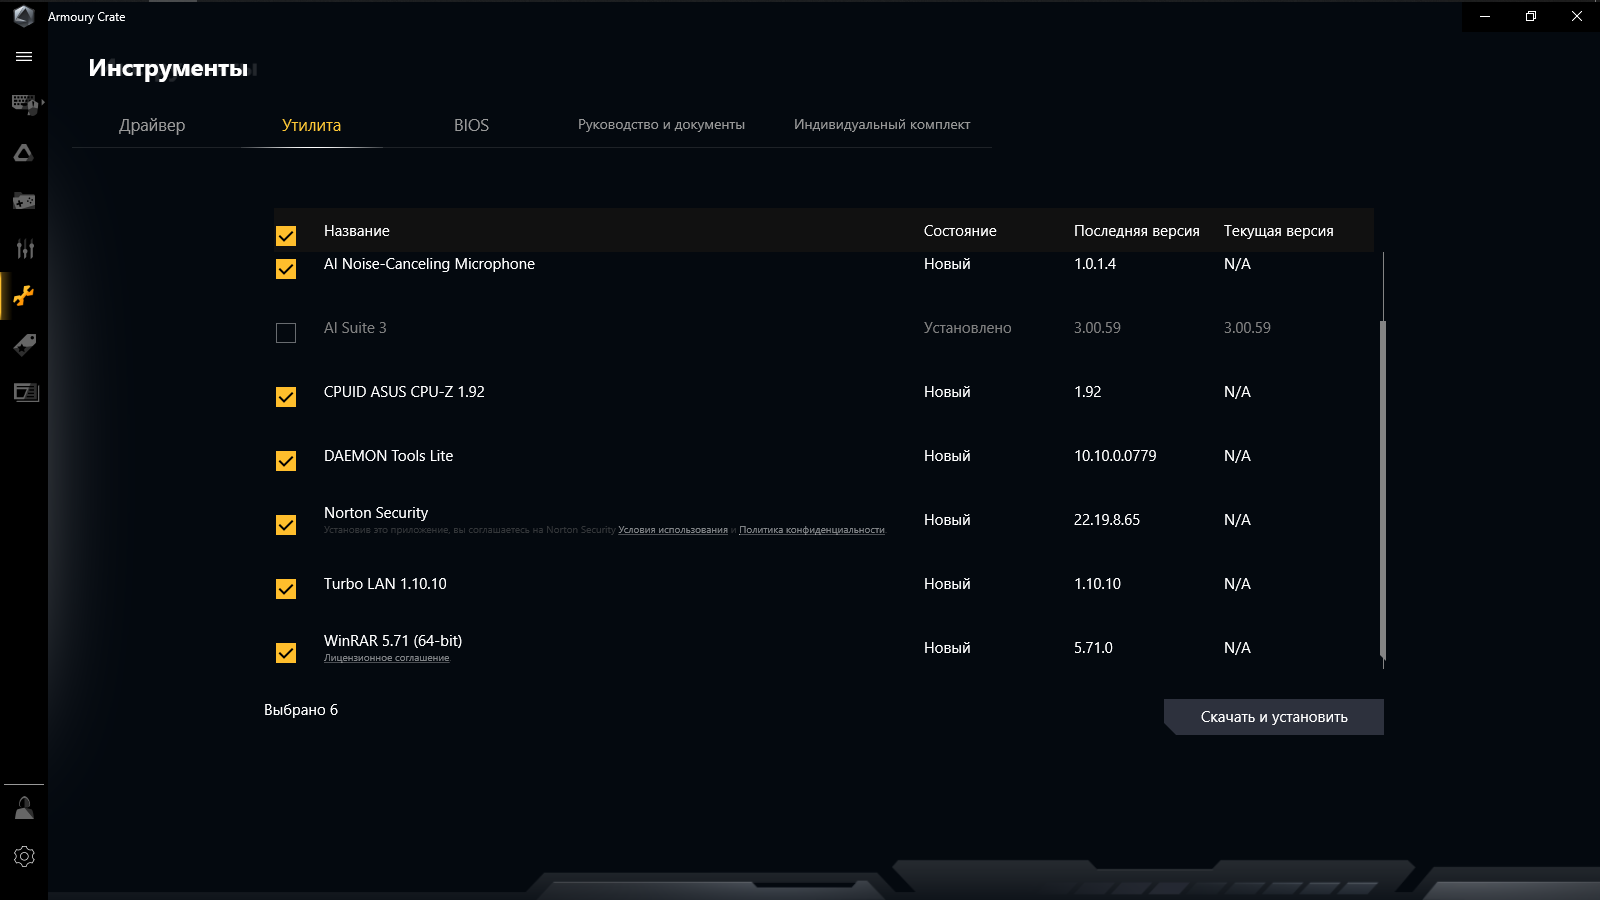This screenshot has width=1600, height=900.
Task: Check the AI Suite 3 checkbox
Action: tap(286, 333)
